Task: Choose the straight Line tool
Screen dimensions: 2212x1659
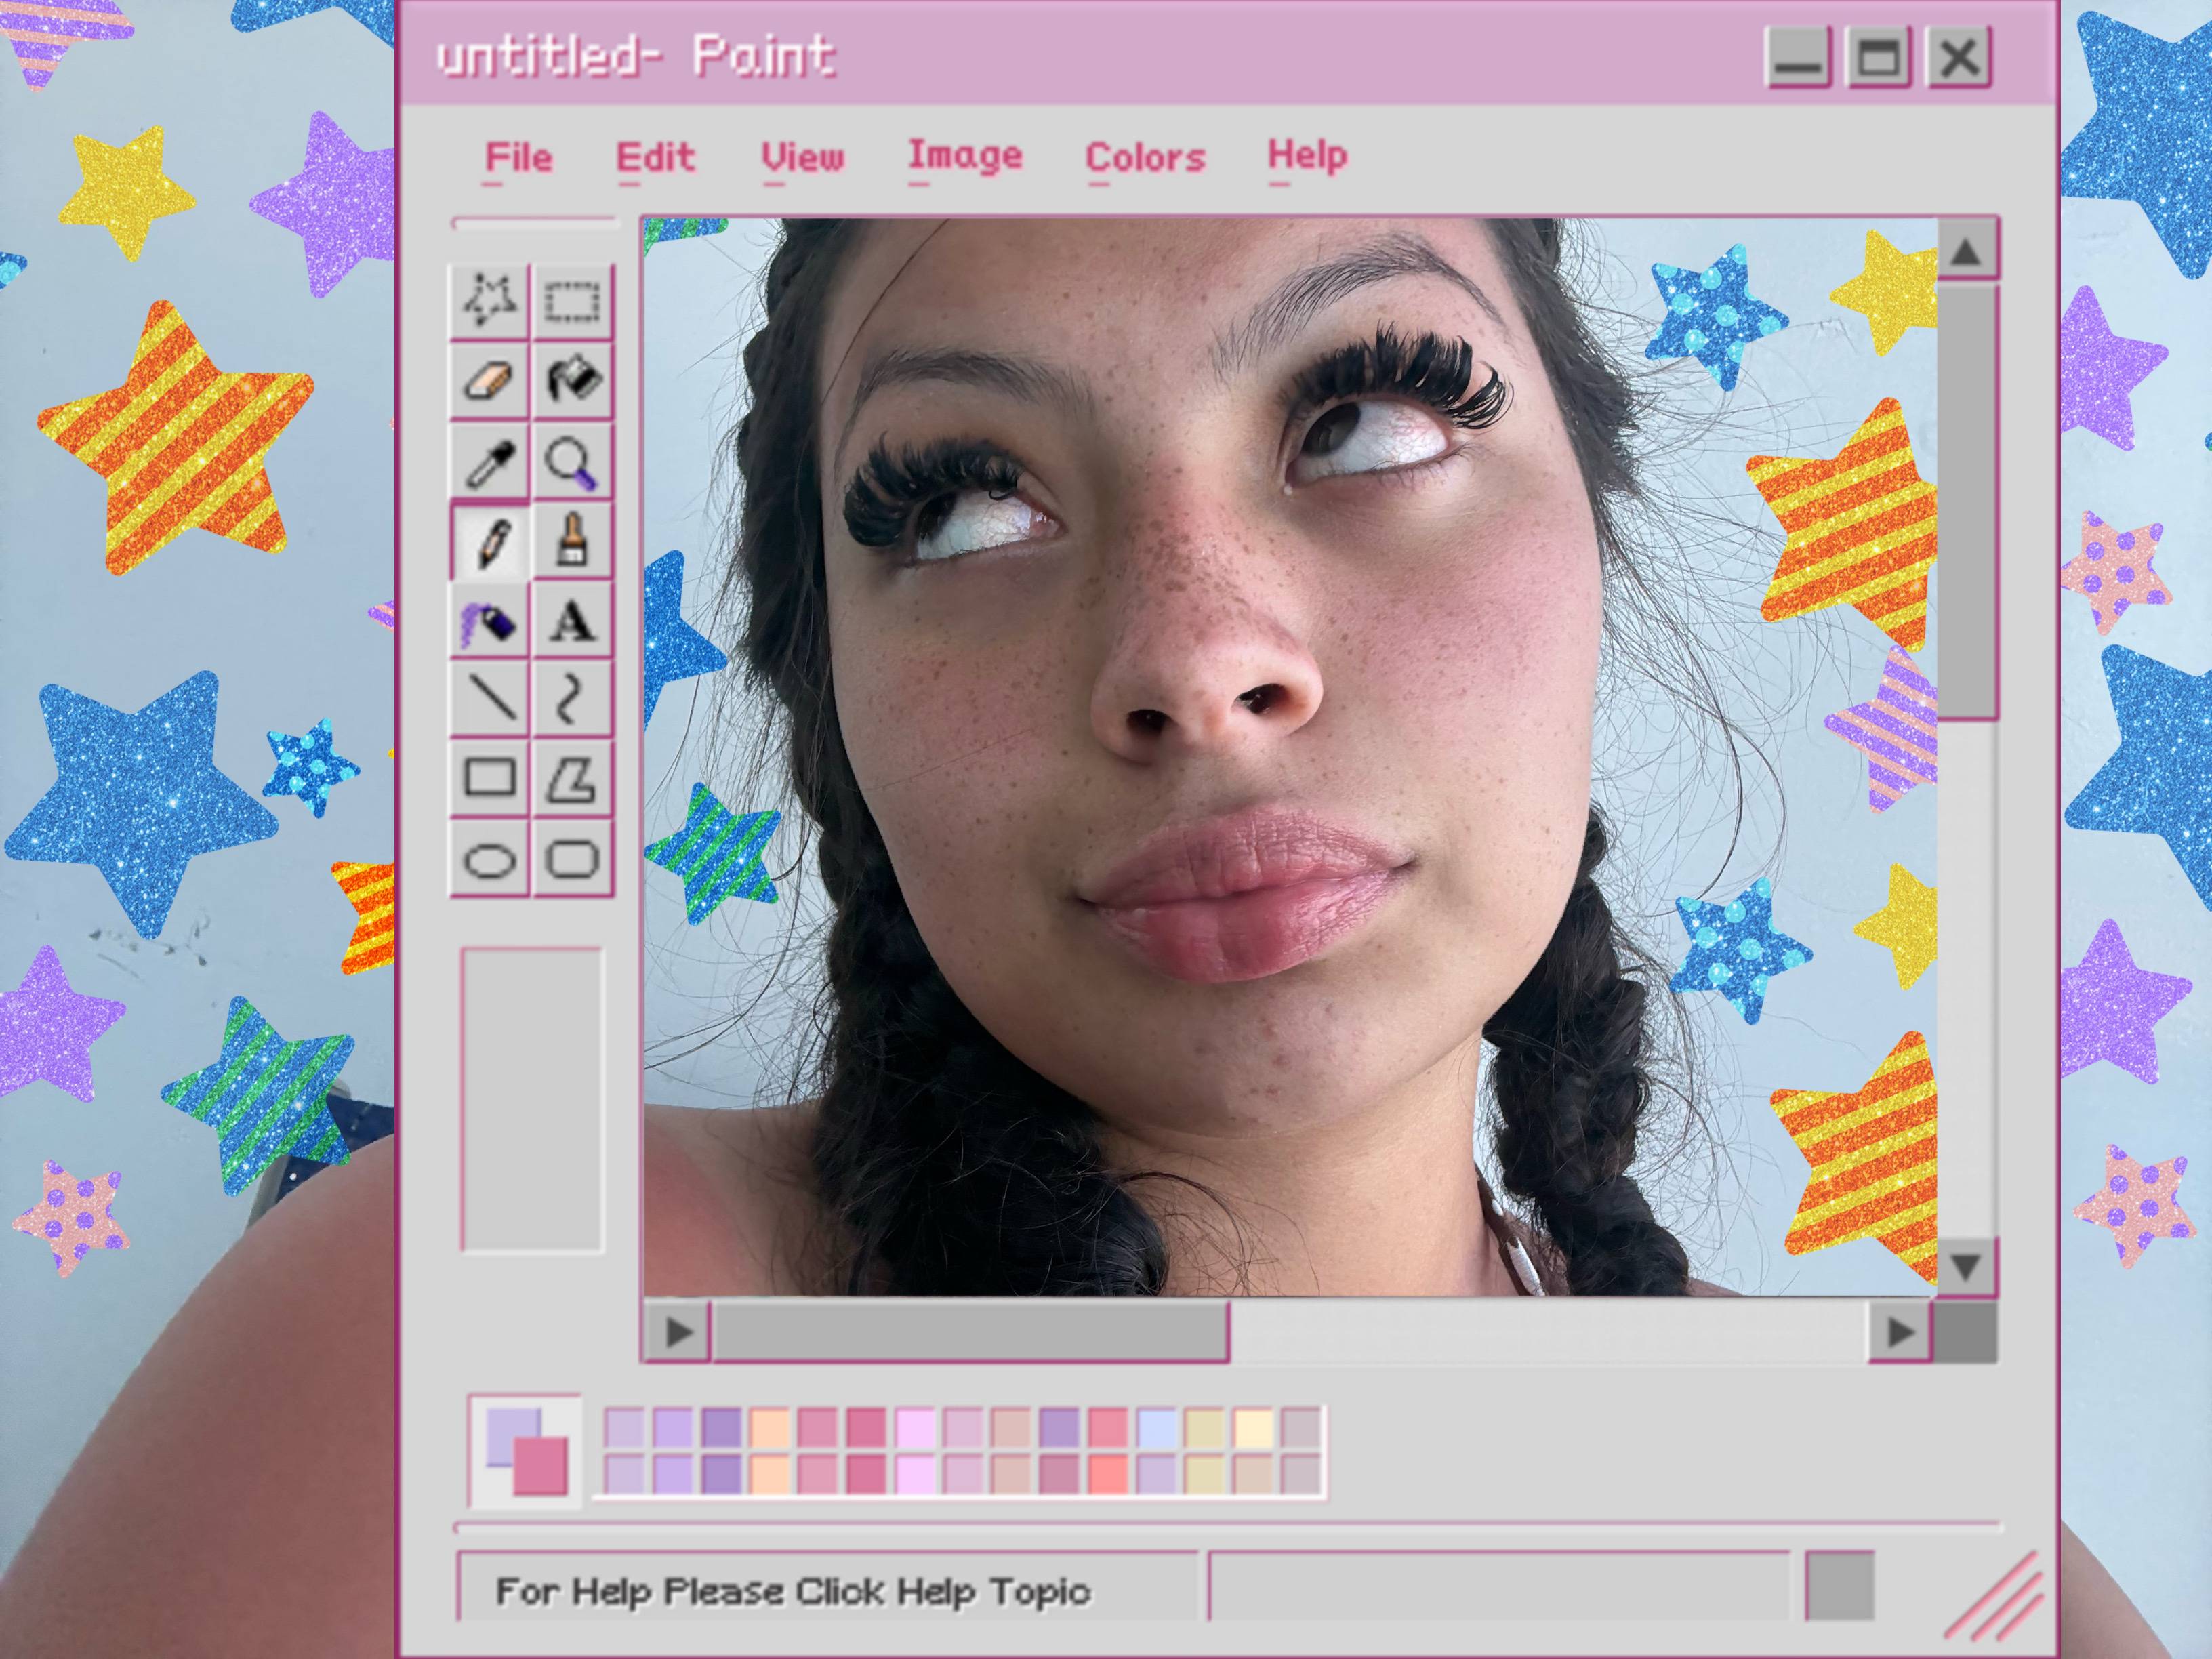Action: click(x=489, y=699)
